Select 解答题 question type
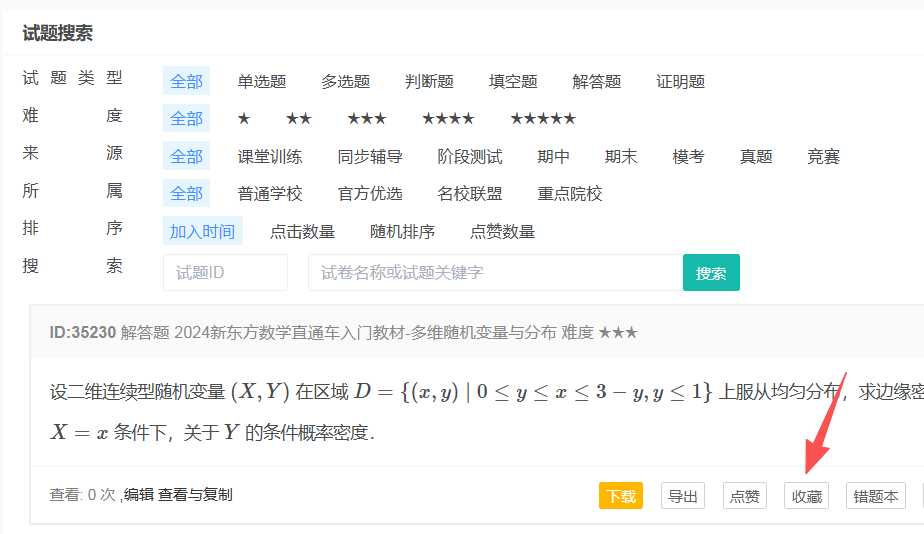The width and height of the screenshot is (924, 534). point(596,82)
